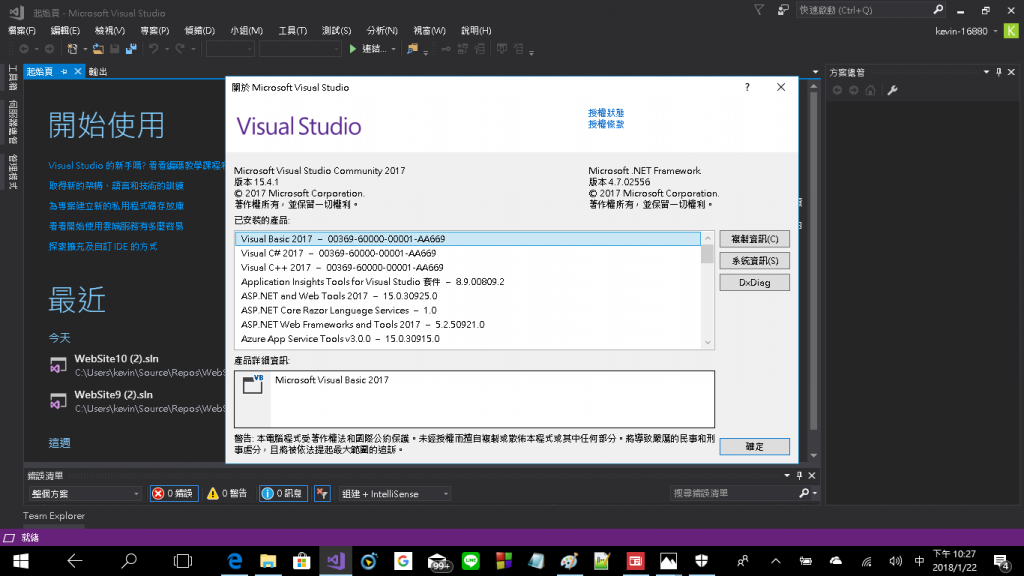Screen dimensions: 1024x576
Task: Open recent solution WebSite10 (2).sln
Action: [x=137, y=365]
